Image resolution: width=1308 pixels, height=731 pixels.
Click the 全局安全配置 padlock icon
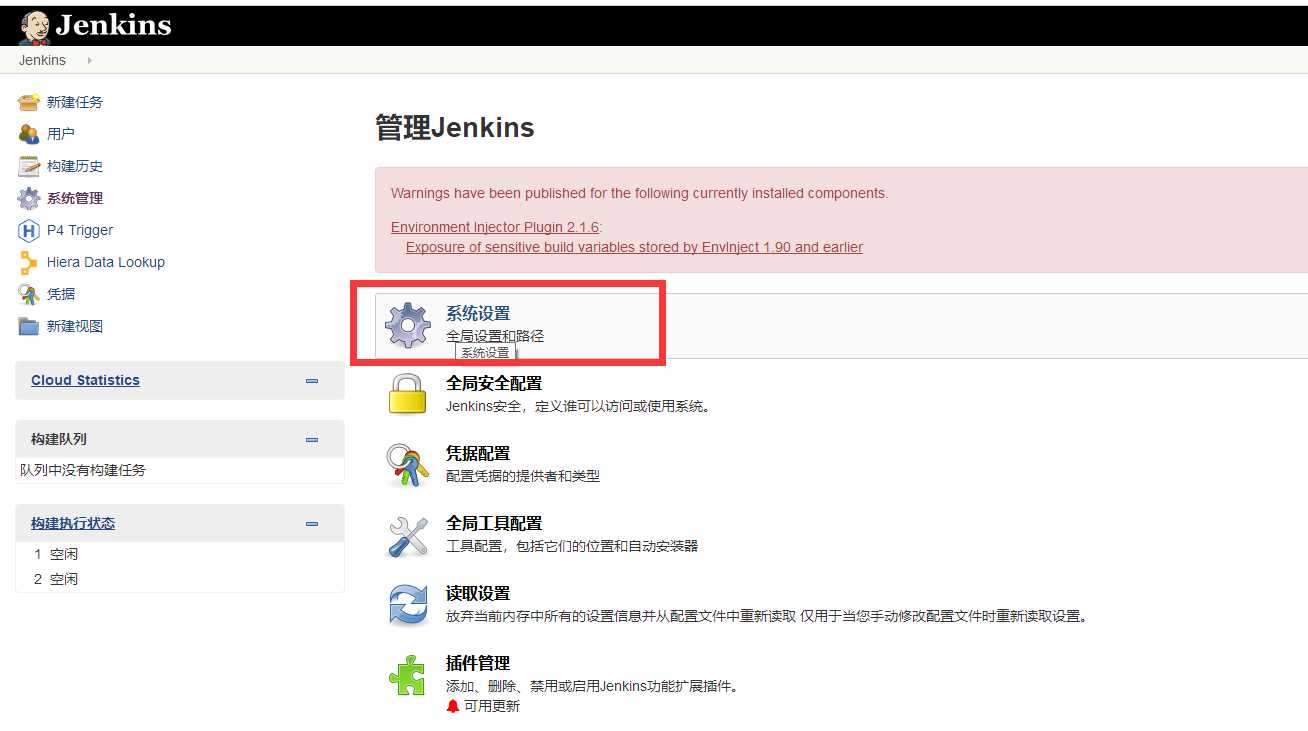[408, 393]
